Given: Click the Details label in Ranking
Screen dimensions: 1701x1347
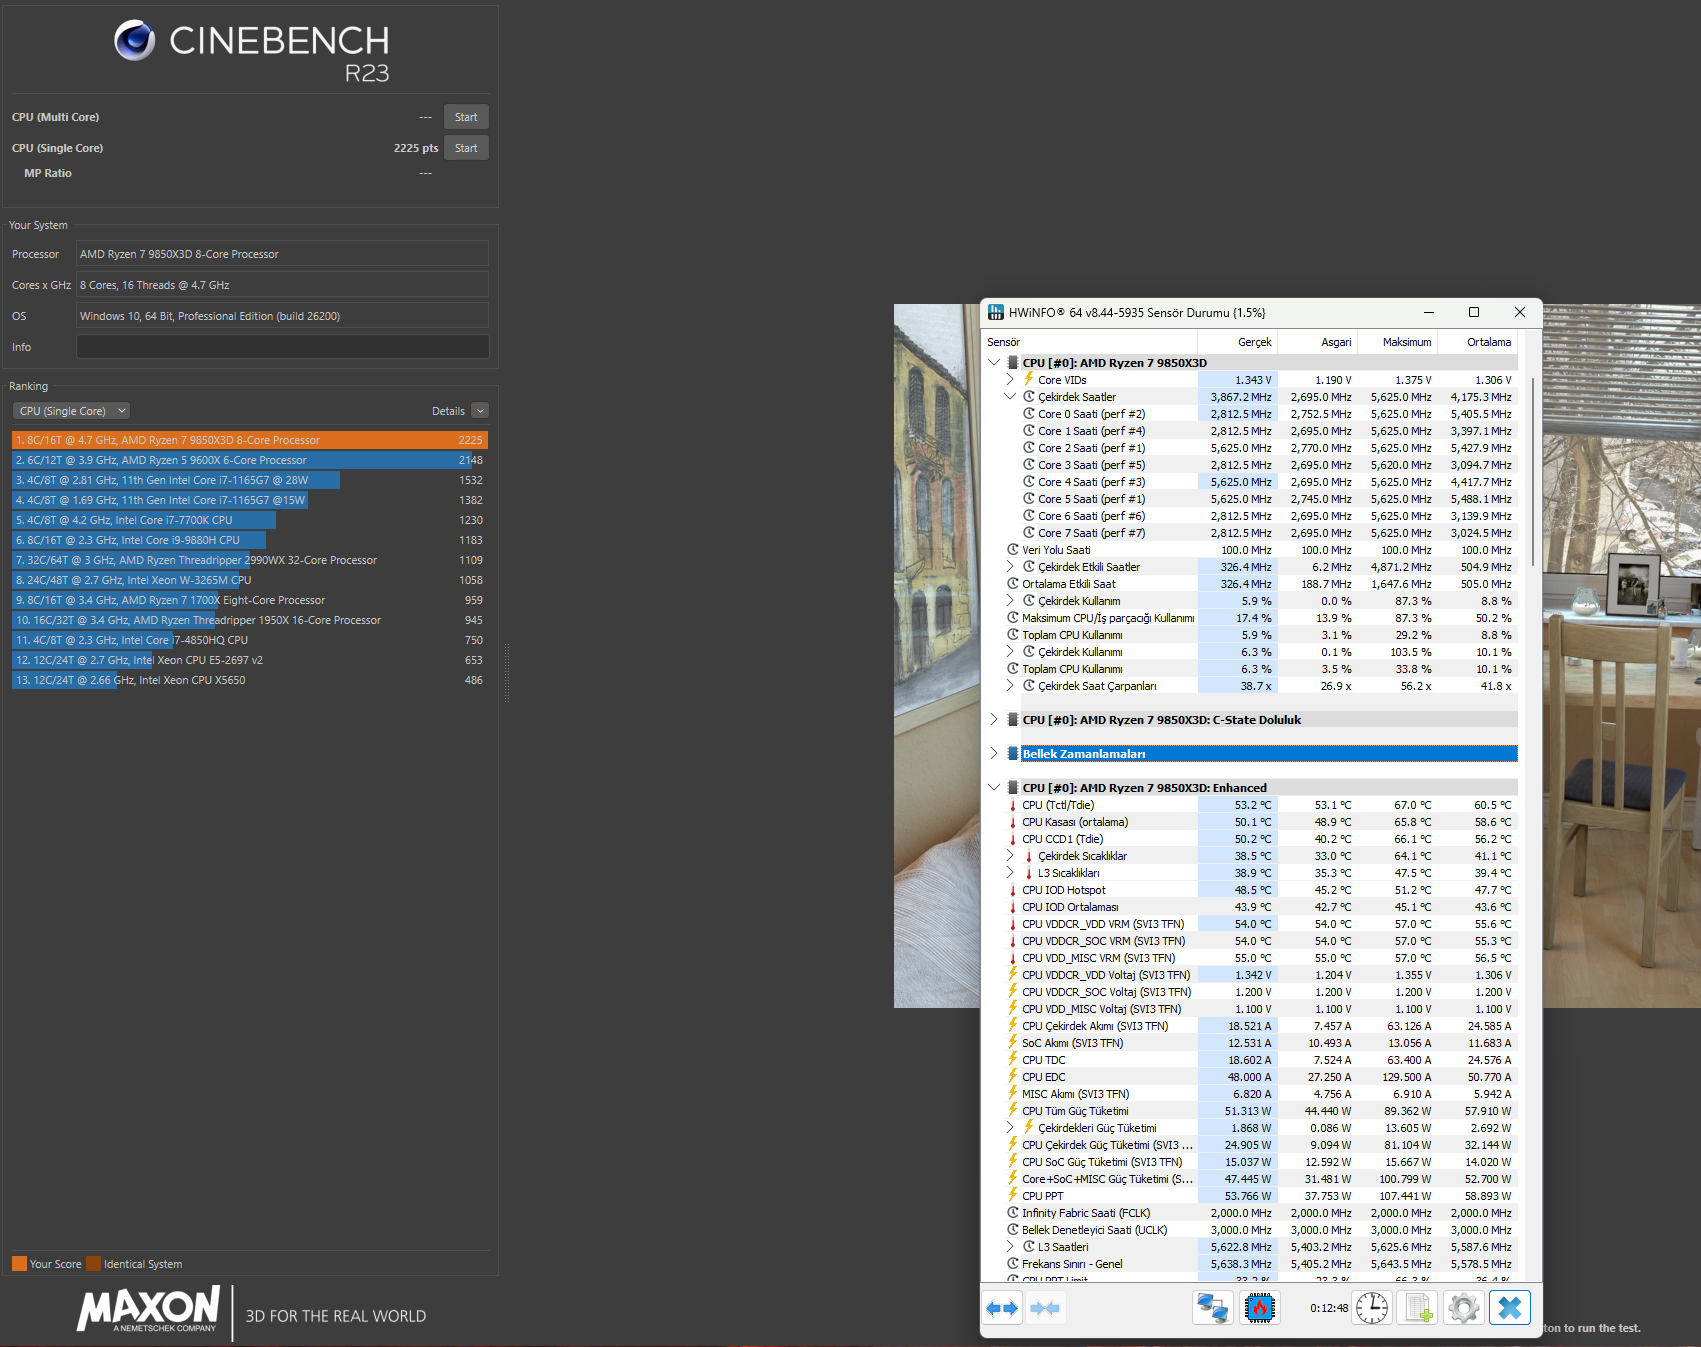Looking at the screenshot, I should click(448, 411).
